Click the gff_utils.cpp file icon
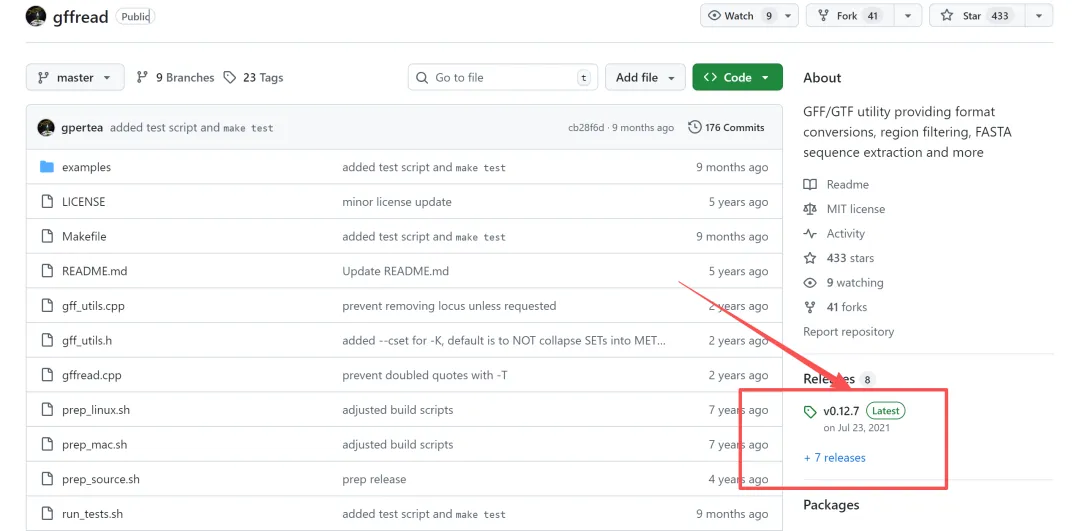Image resolution: width=1080 pixels, height=531 pixels. pyautogui.click(x=47, y=306)
